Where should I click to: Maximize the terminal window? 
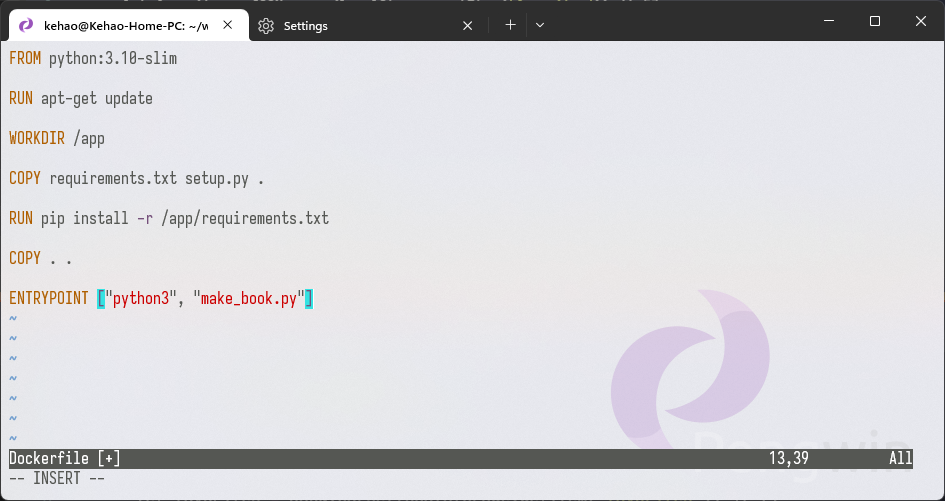[x=875, y=21]
